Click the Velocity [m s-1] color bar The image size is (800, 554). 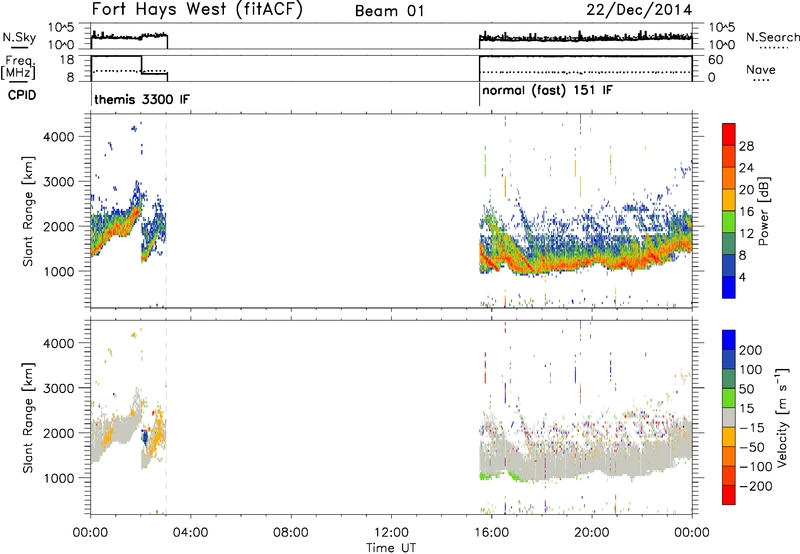729,417
